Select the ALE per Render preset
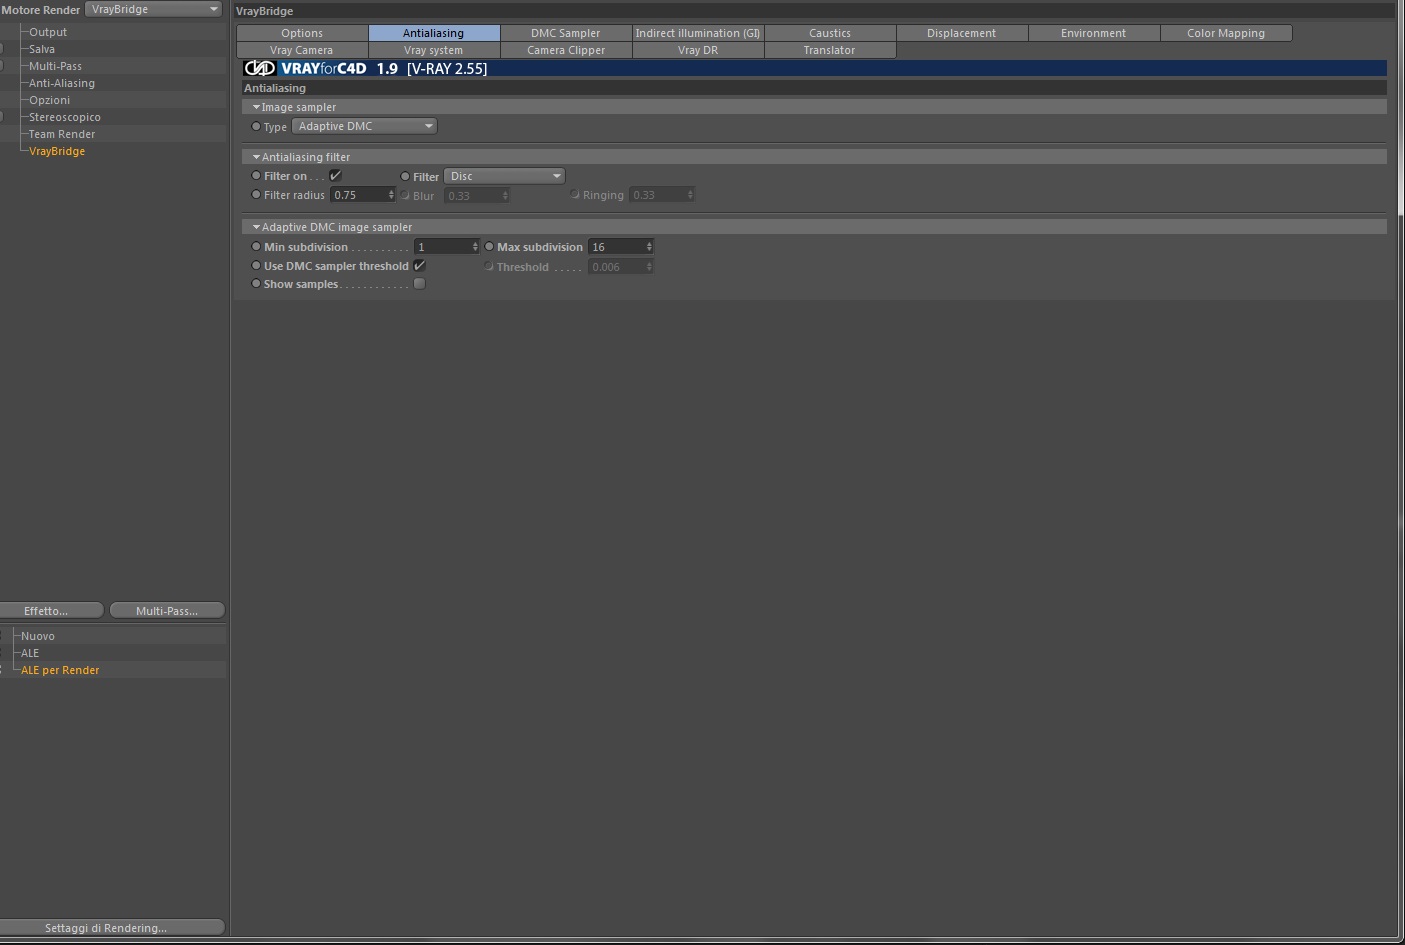Viewport: 1405px width, 945px height. coord(61,670)
